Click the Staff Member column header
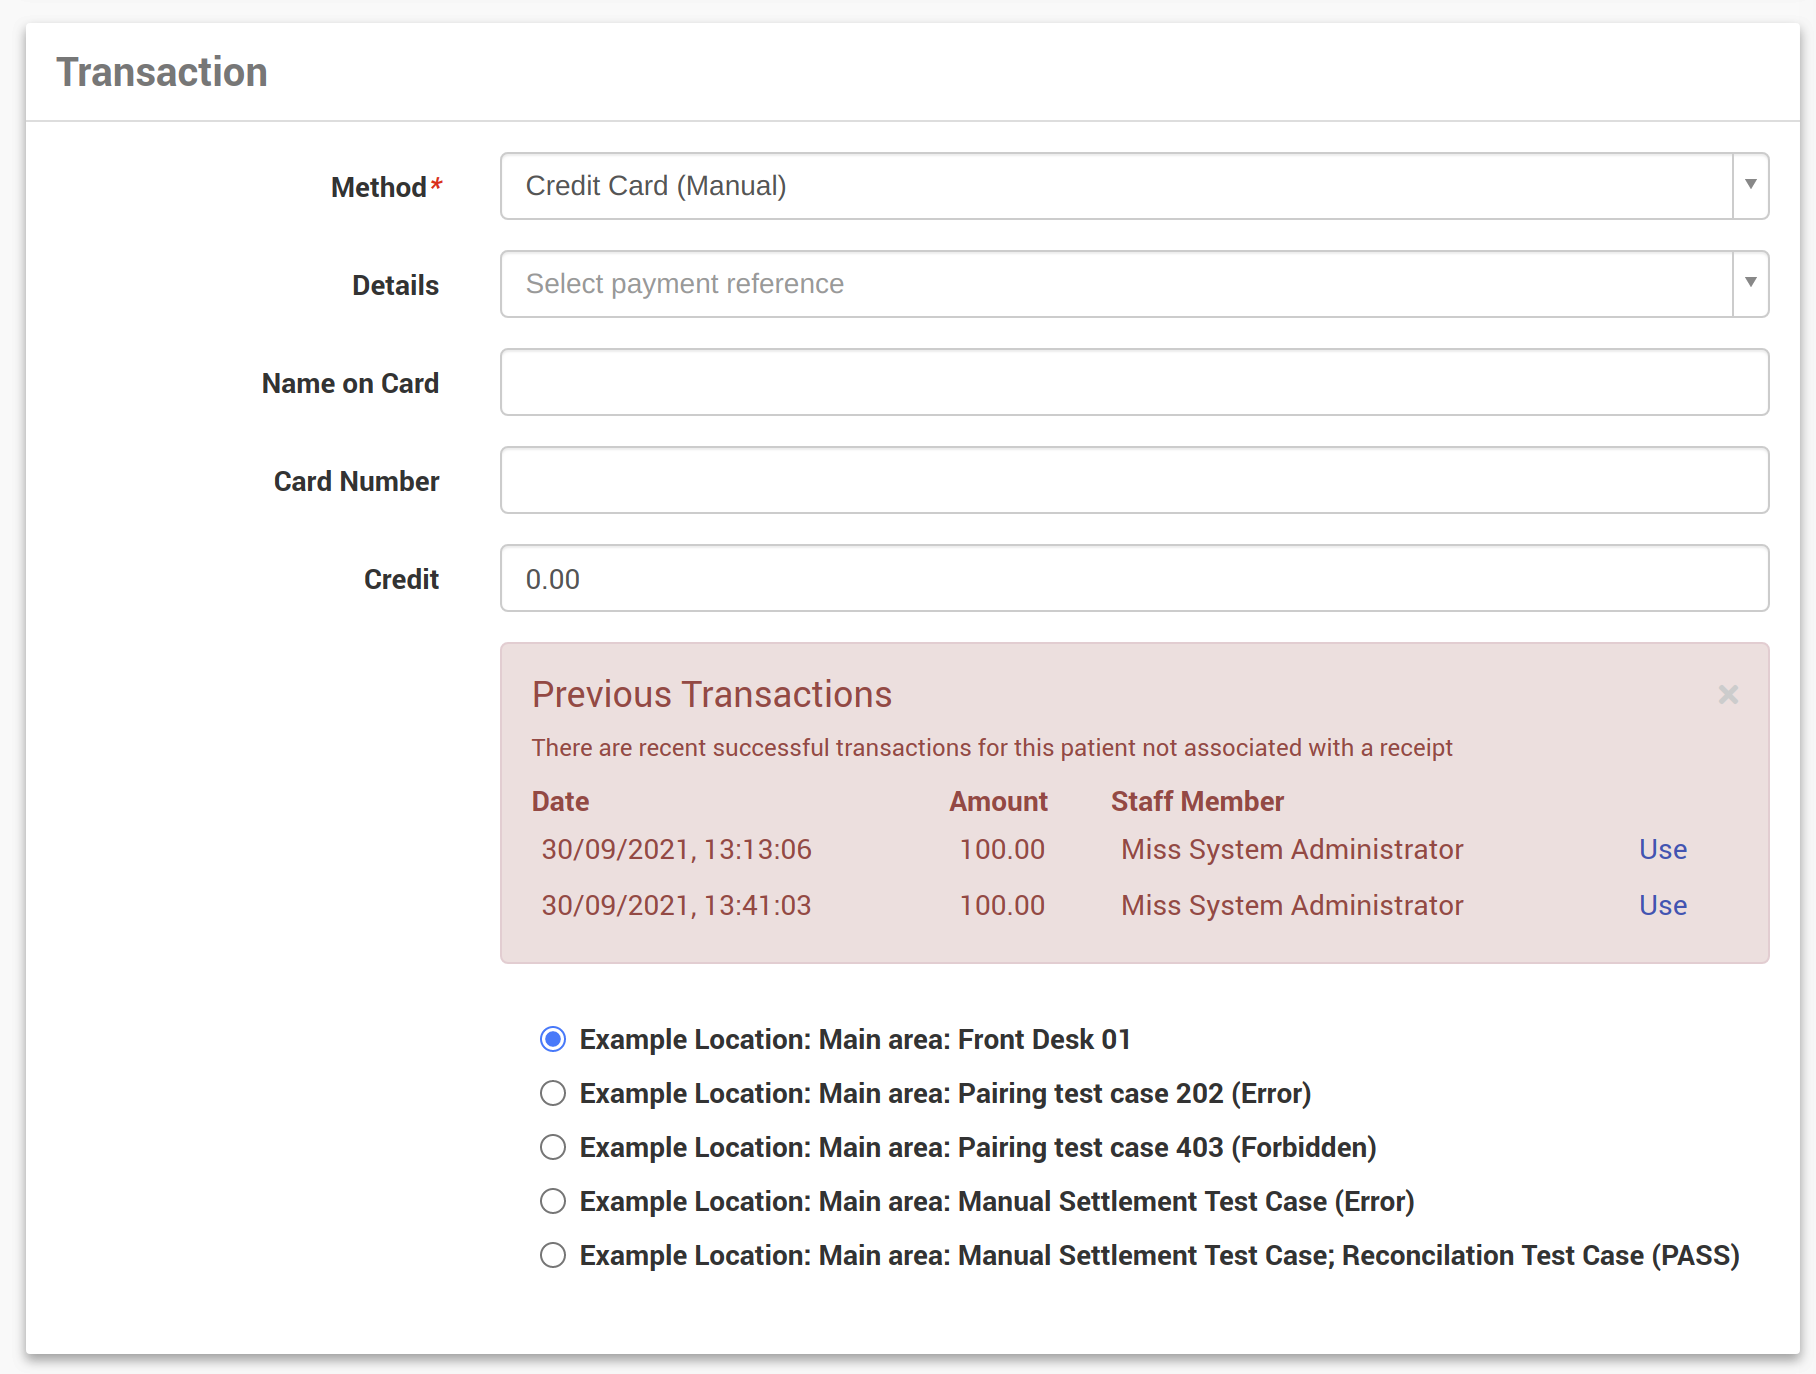The width and height of the screenshot is (1816, 1374). pos(1197,801)
